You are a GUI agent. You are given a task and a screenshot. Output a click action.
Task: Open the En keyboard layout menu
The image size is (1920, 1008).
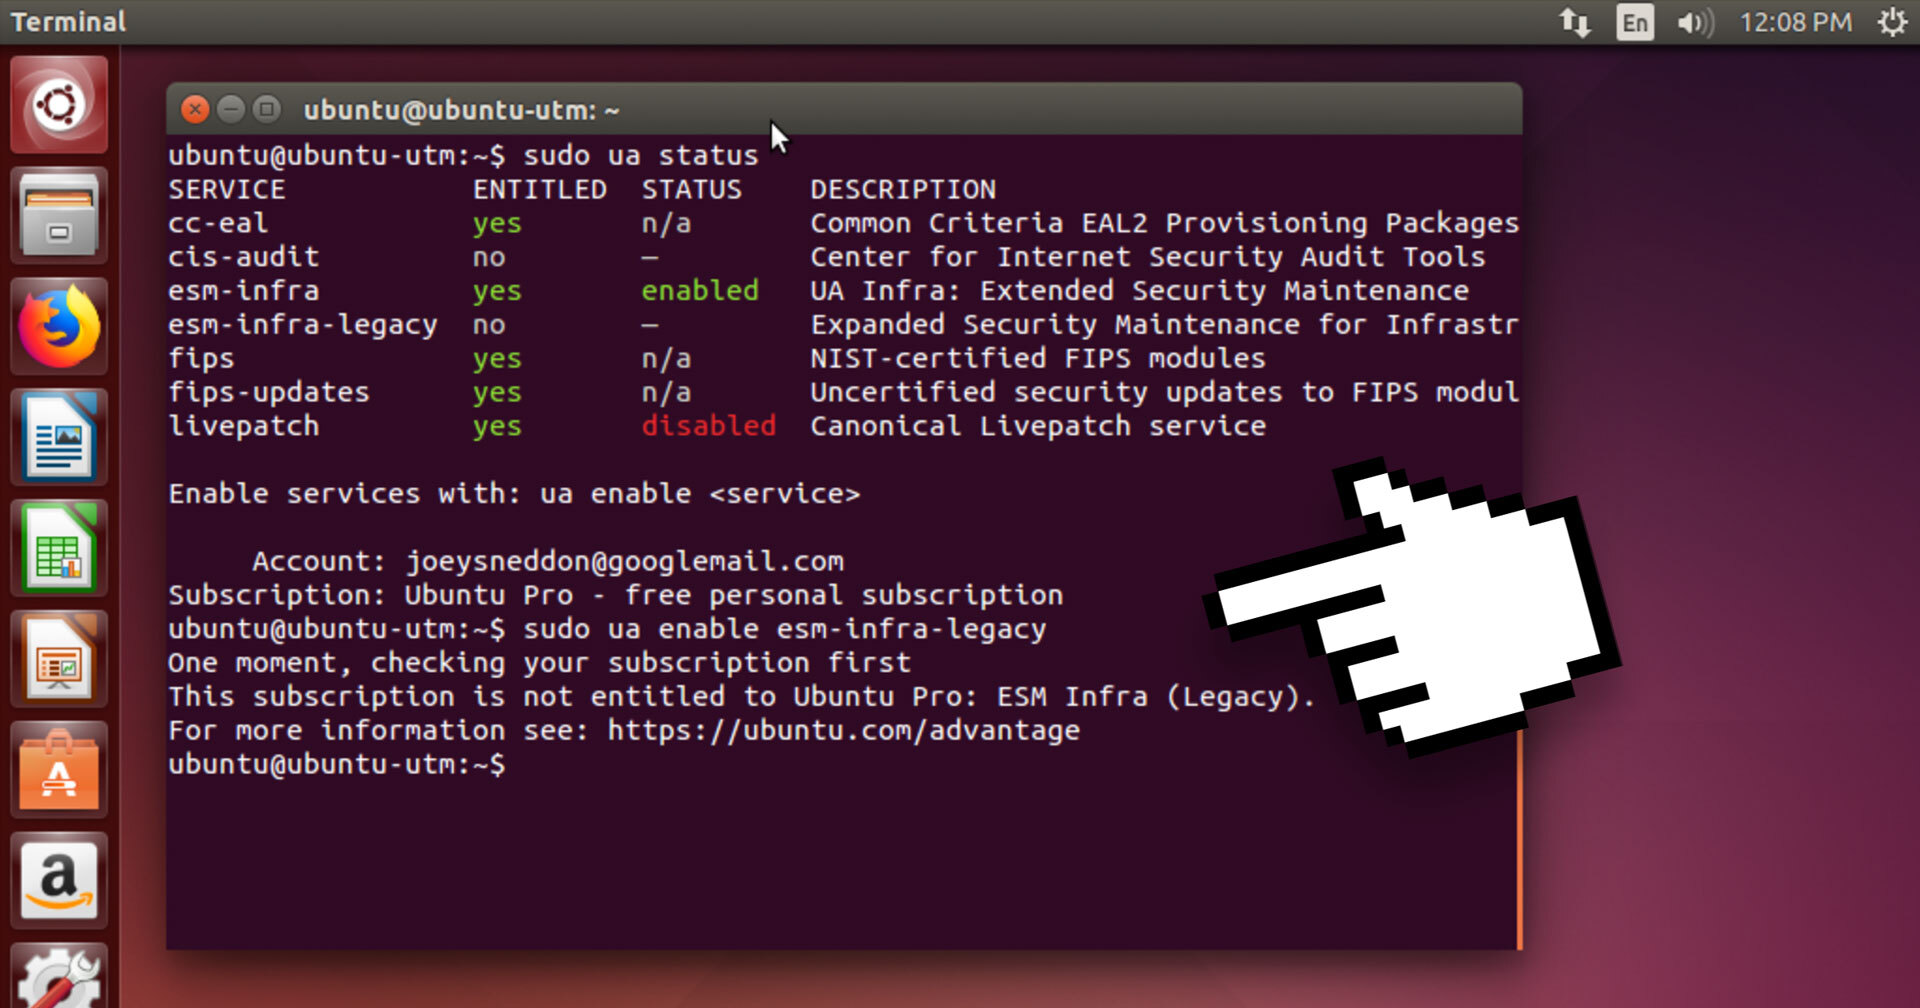[x=1635, y=22]
